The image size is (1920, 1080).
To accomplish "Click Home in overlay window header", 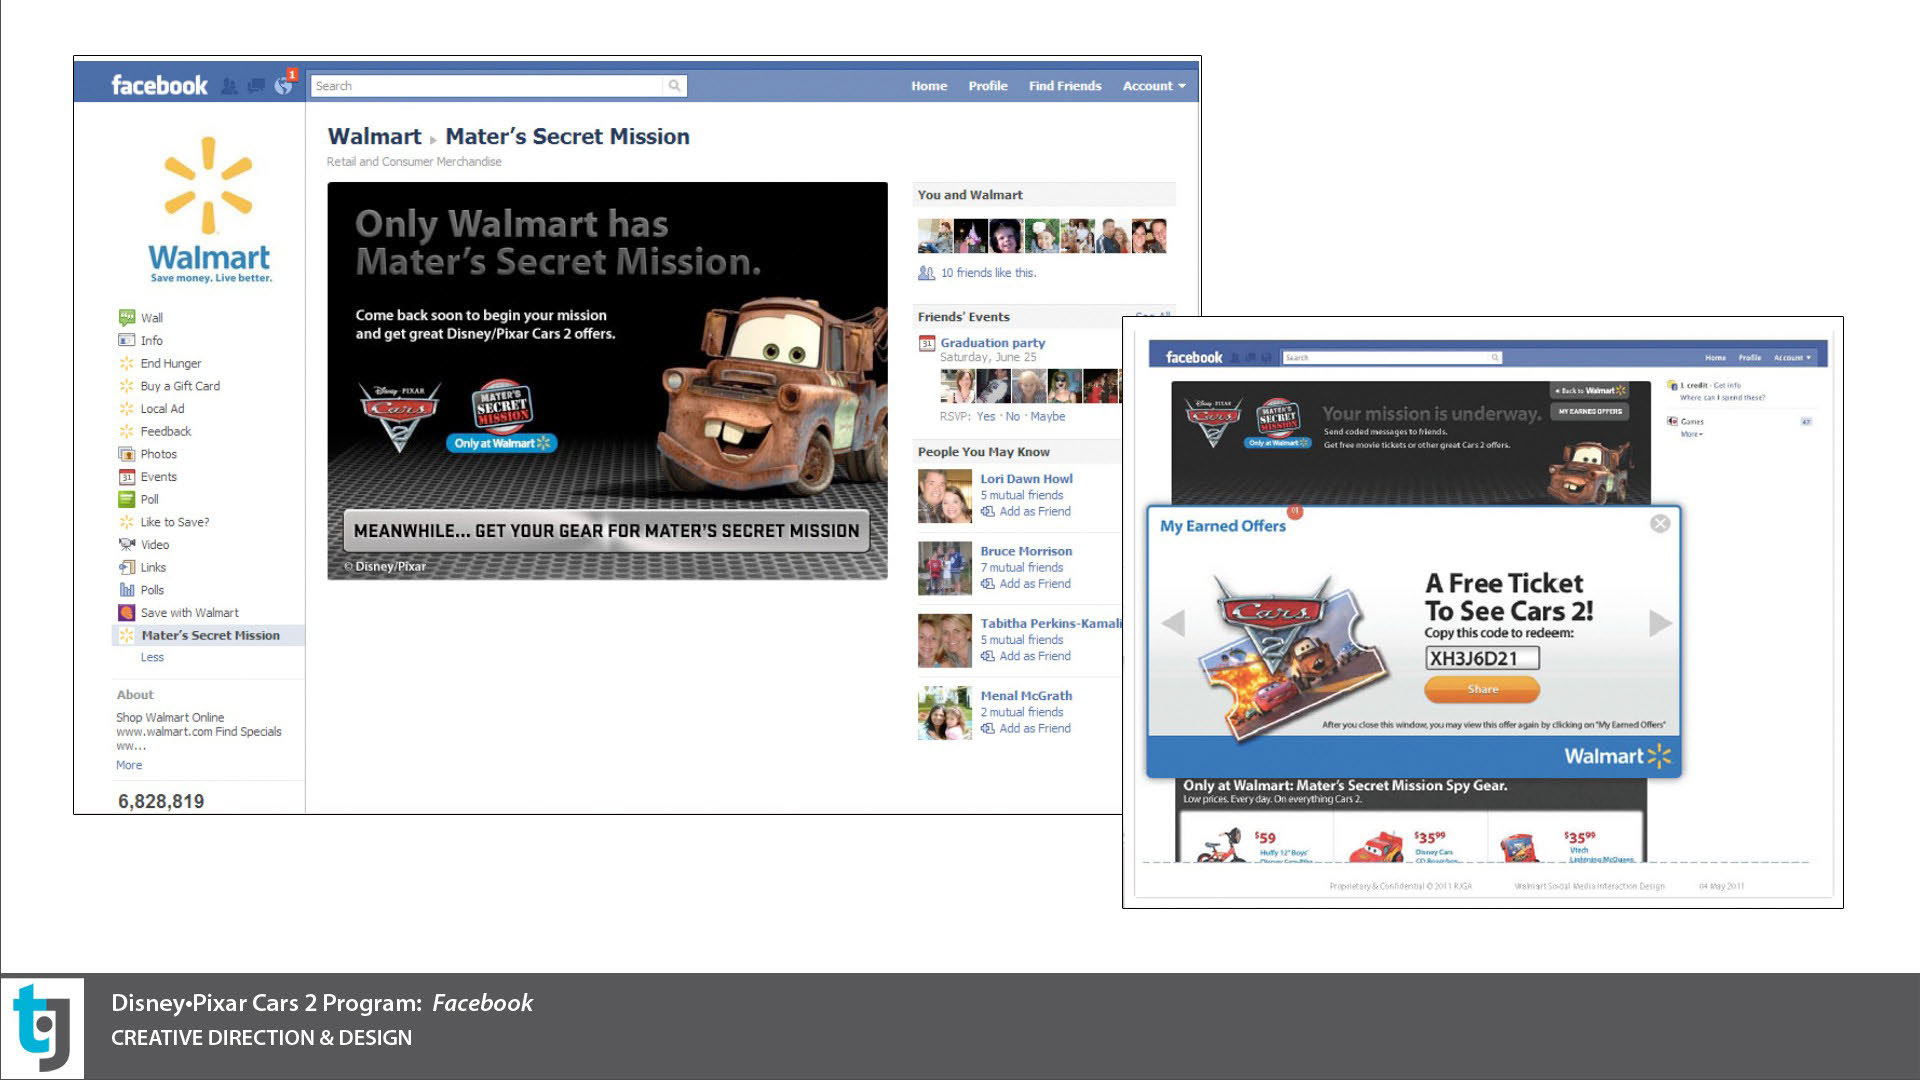I will (1715, 357).
